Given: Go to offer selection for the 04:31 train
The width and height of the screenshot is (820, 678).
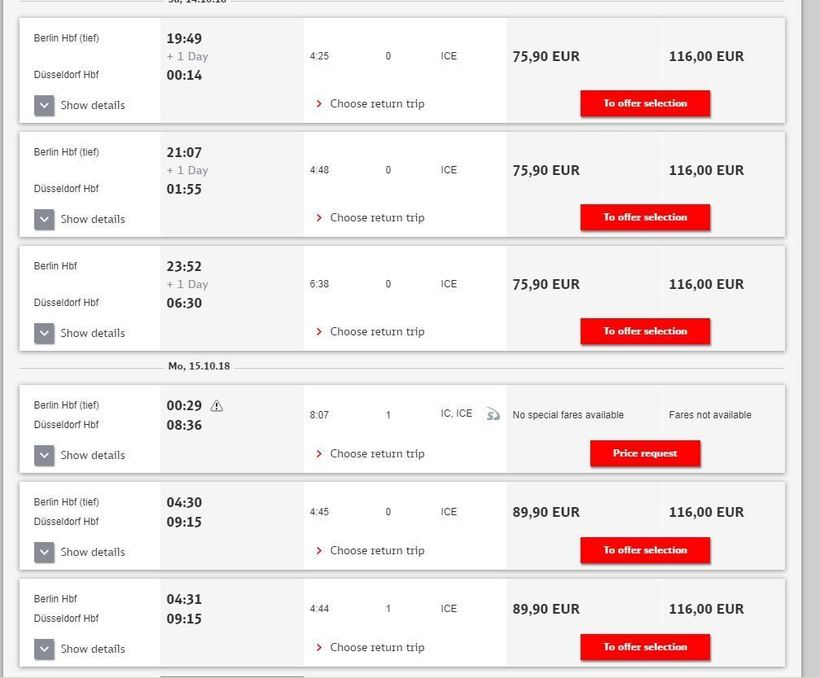Looking at the screenshot, I should tap(645, 647).
